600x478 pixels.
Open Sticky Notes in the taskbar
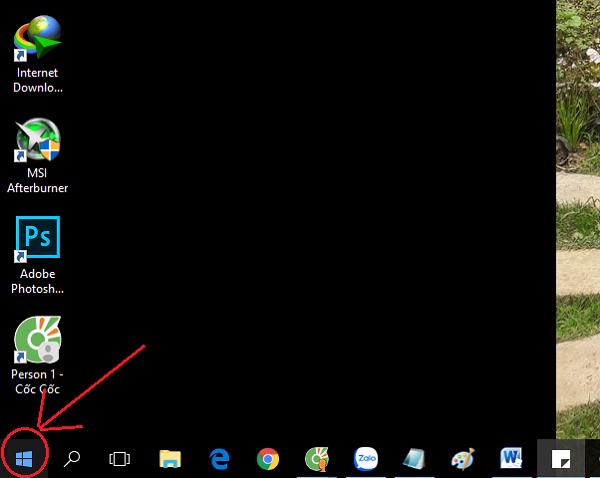point(561,459)
